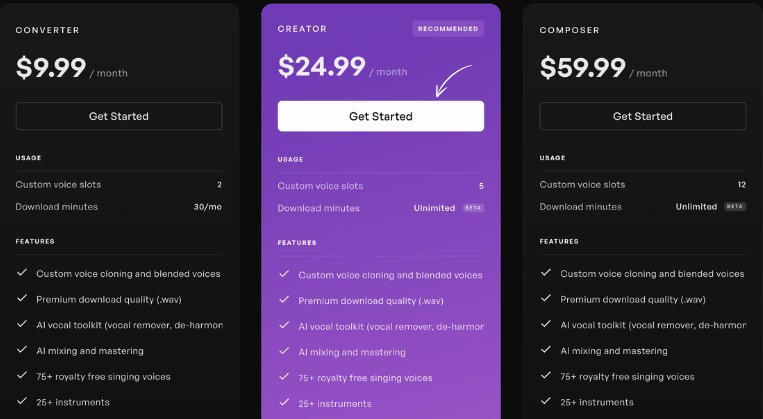Click Beta badge in Creator download minutes
This screenshot has width=763, height=419.
pos(473,208)
